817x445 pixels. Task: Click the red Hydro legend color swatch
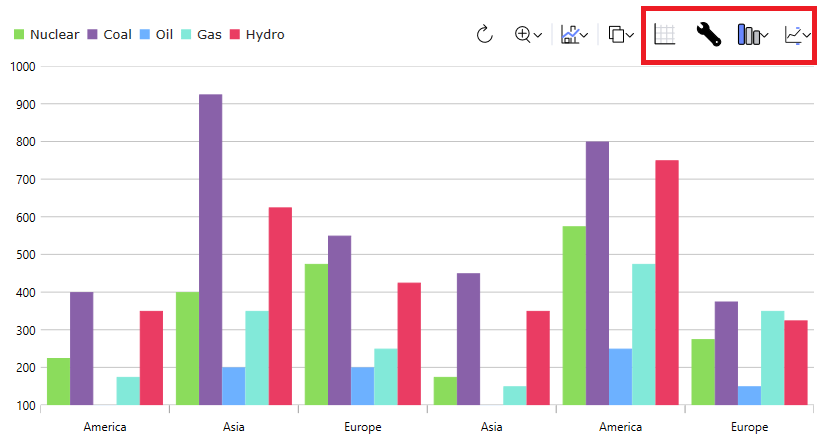[236, 35]
